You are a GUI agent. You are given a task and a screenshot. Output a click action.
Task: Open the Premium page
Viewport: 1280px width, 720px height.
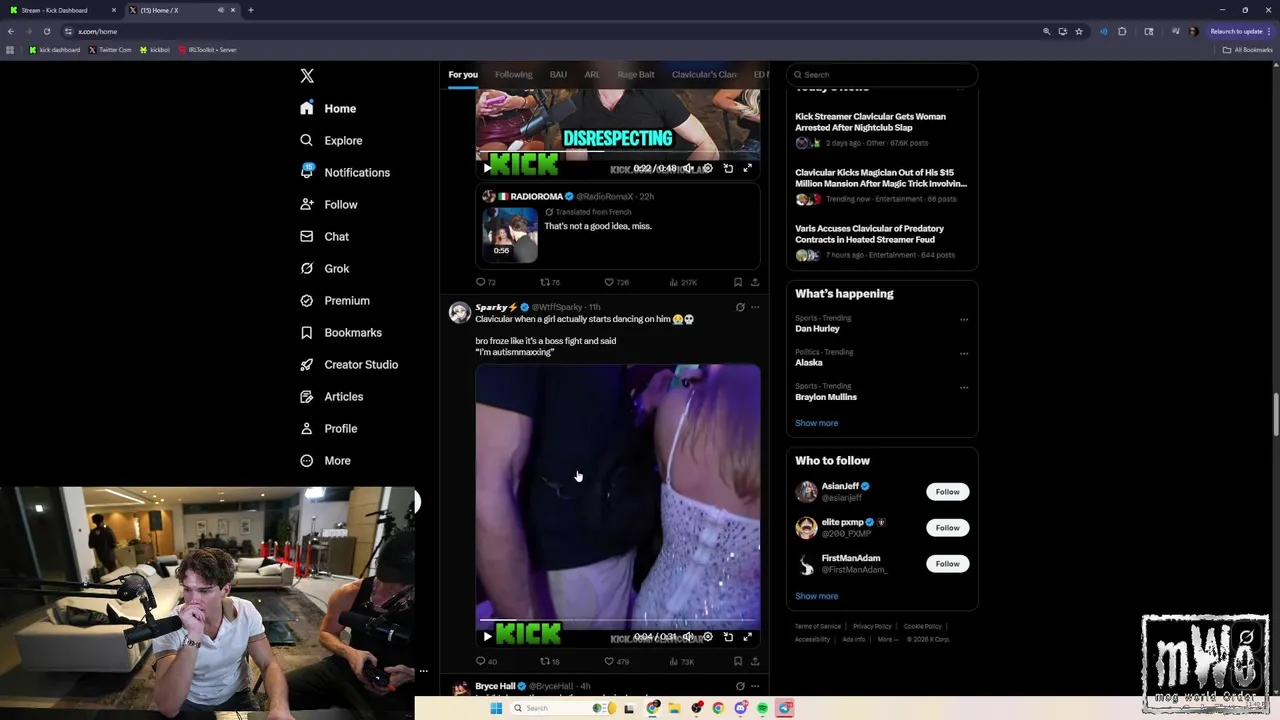click(x=335, y=300)
